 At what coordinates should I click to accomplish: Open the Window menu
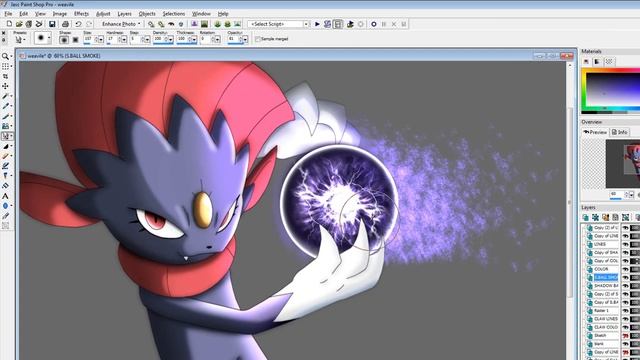point(201,13)
